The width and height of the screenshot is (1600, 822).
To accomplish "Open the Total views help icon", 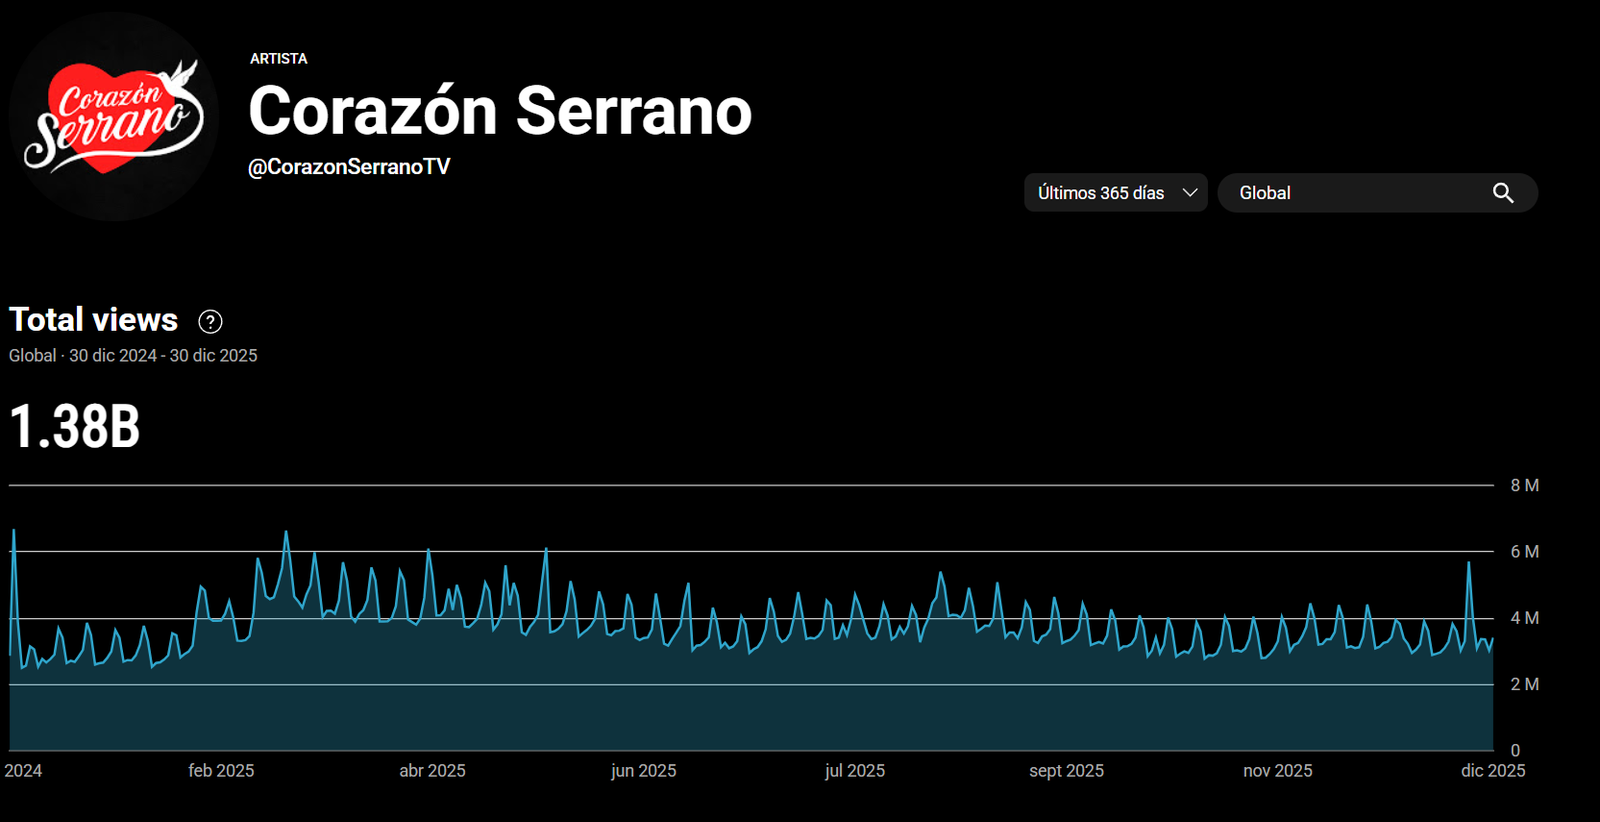I will [210, 321].
